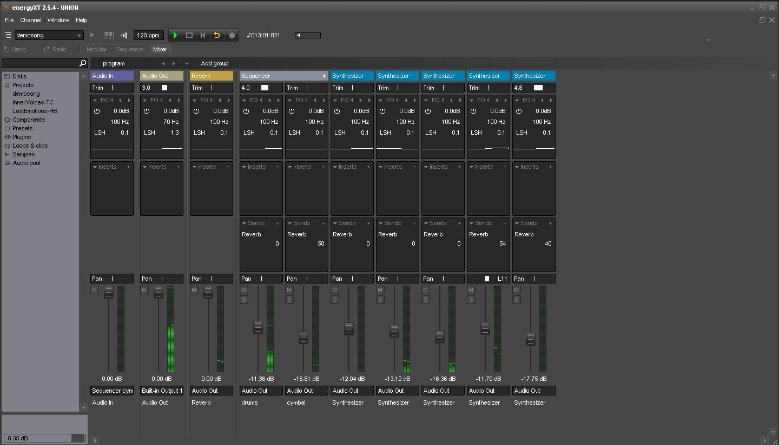This screenshot has width=779, height=445.
Task: Click the Add group button
Action: [x=215, y=63]
